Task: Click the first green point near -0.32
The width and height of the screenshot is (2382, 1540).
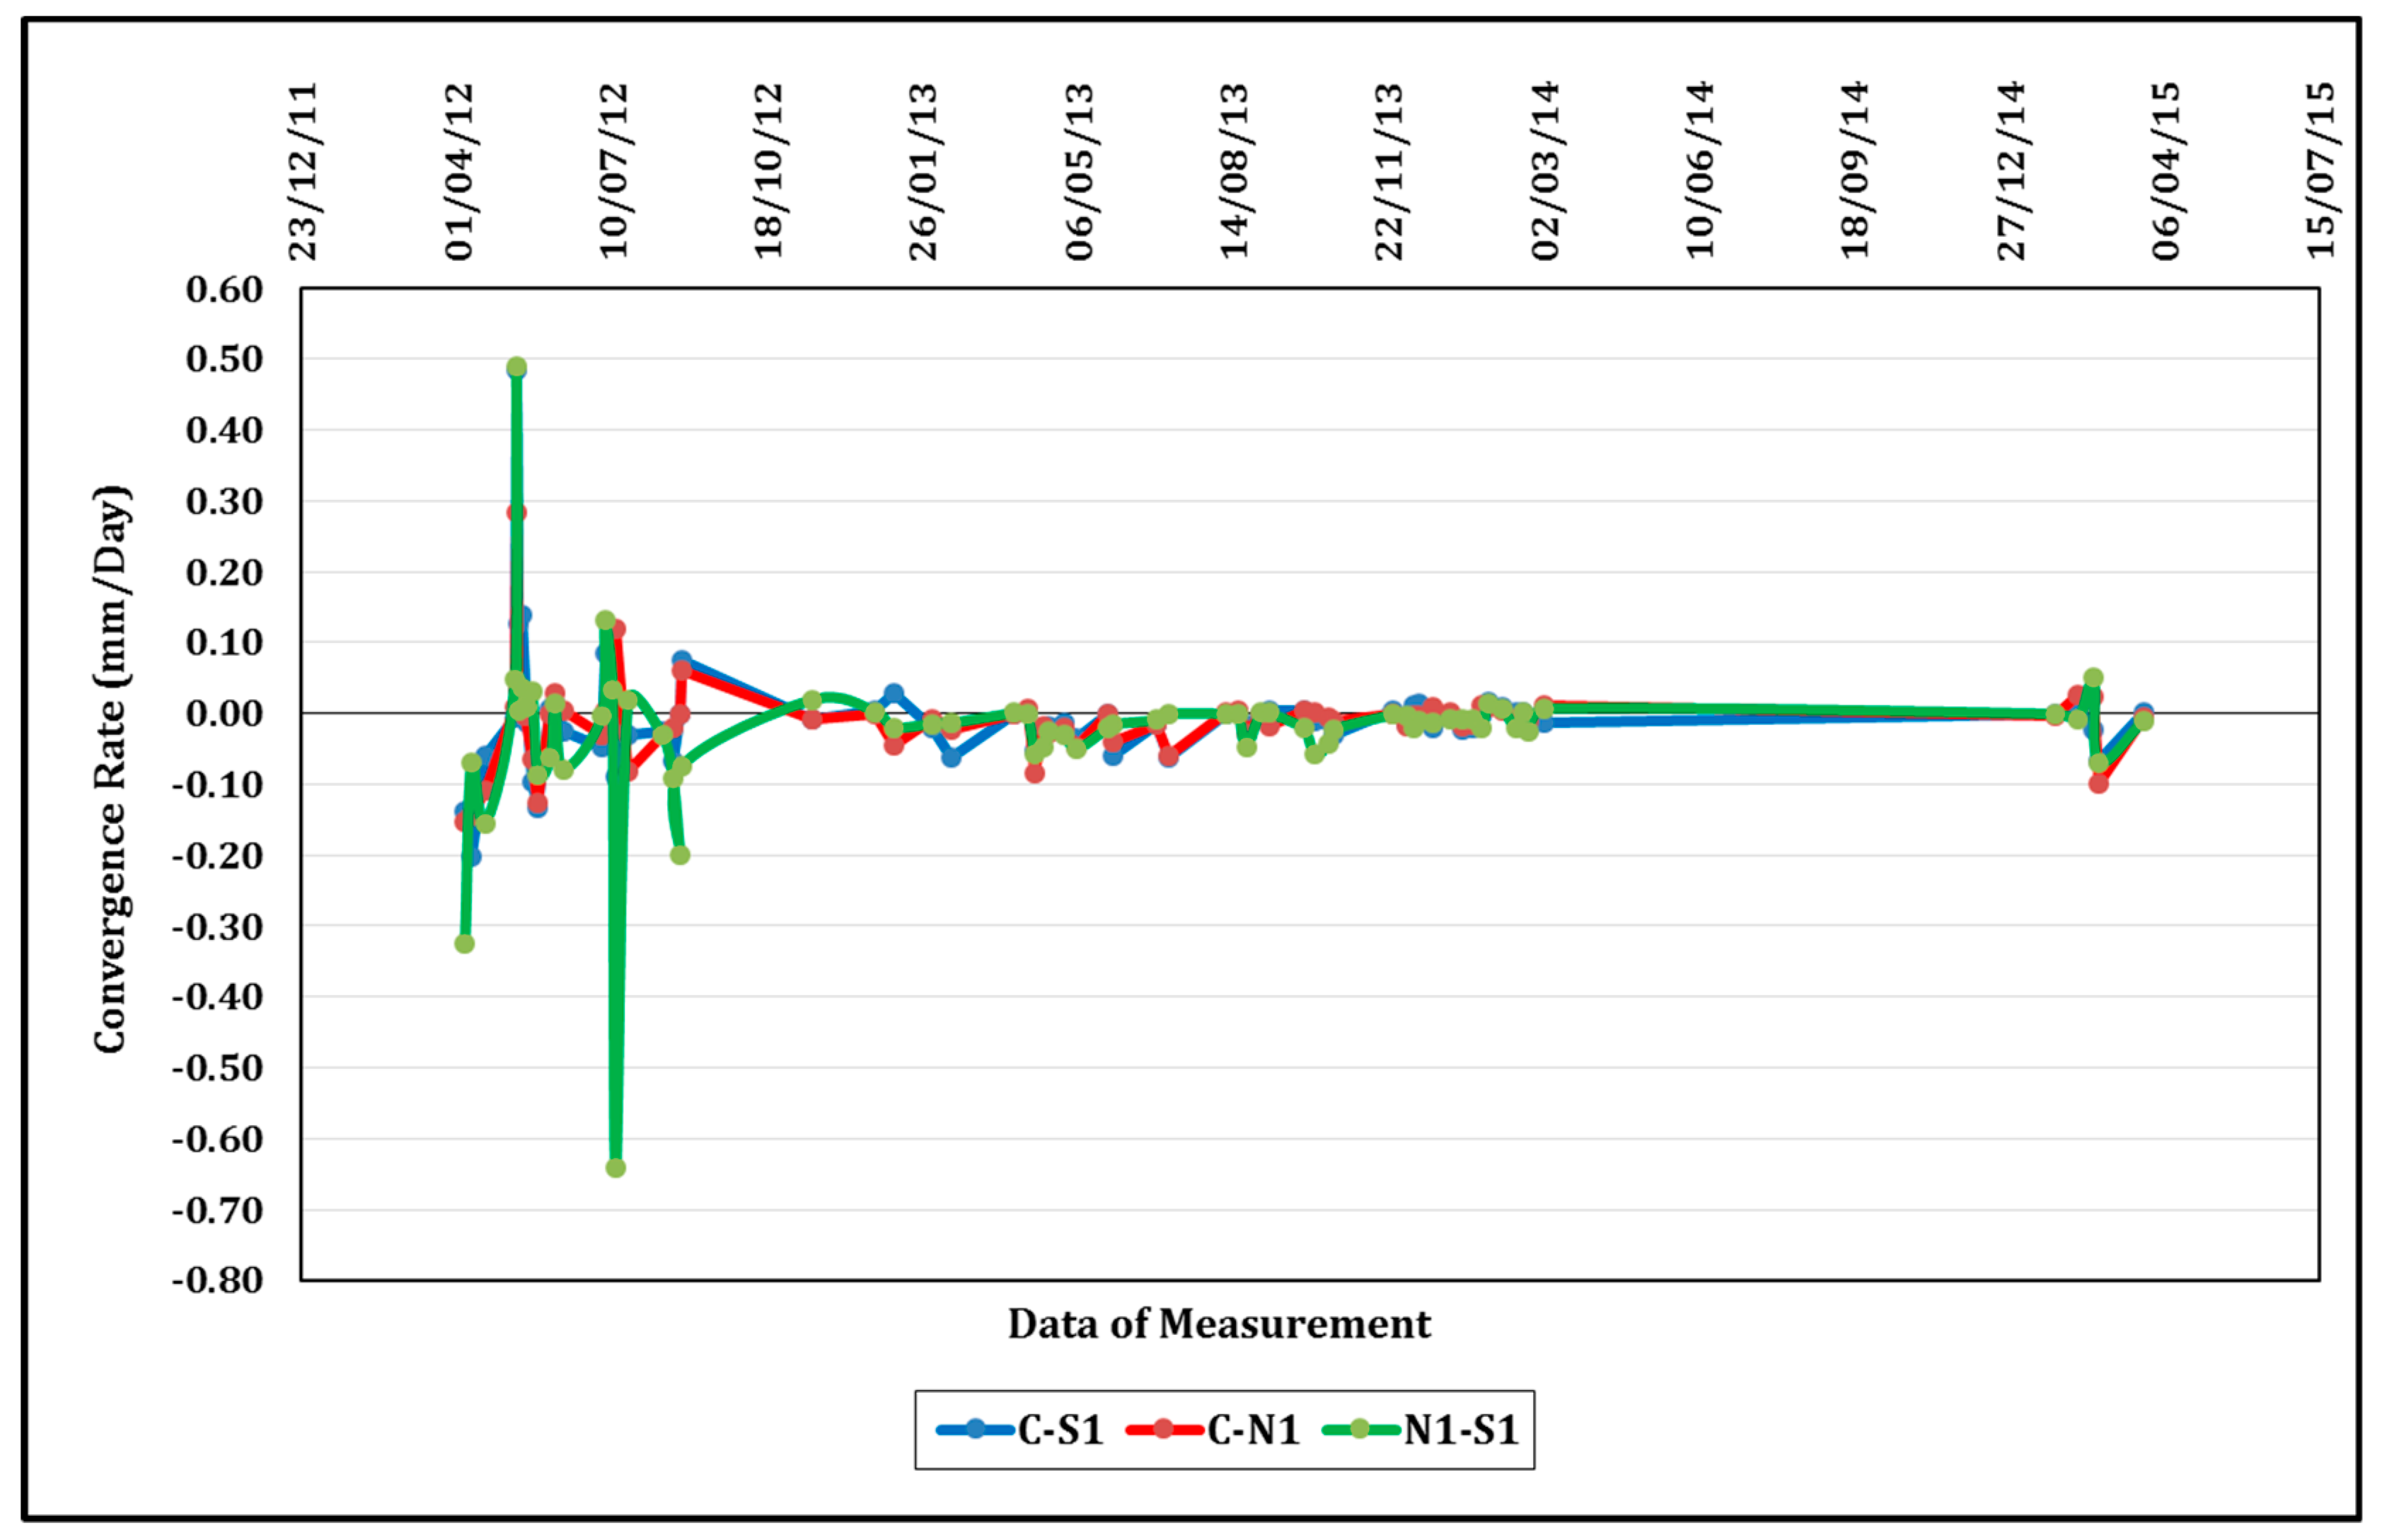Action: (464, 943)
